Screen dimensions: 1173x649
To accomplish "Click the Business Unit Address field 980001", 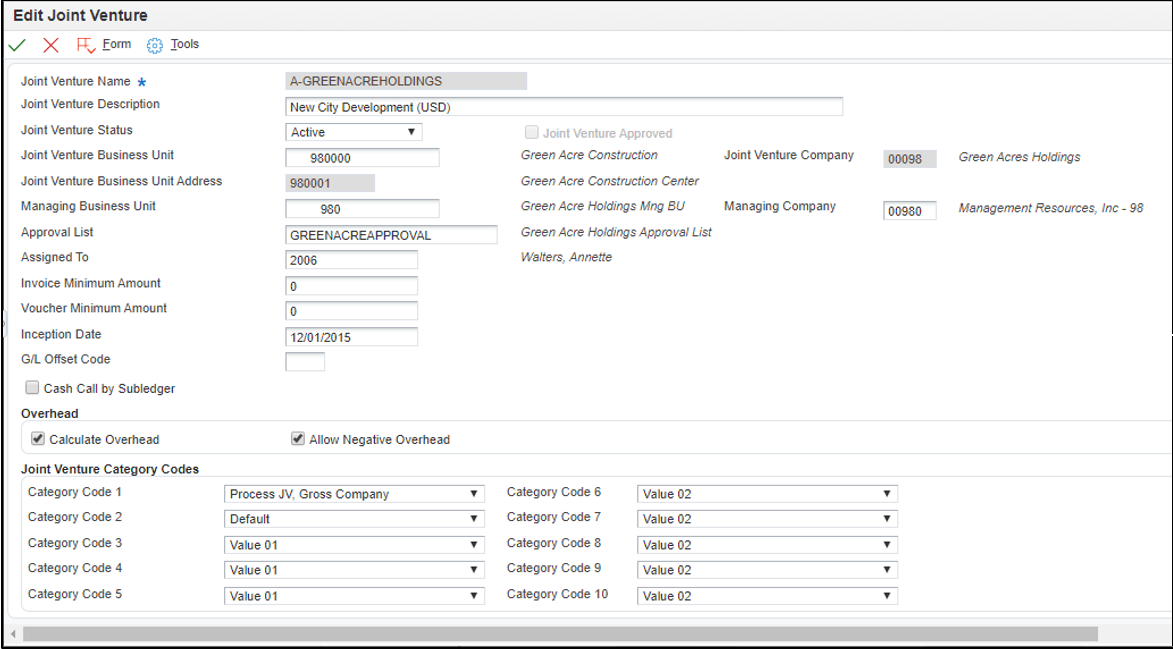I will coord(330,183).
